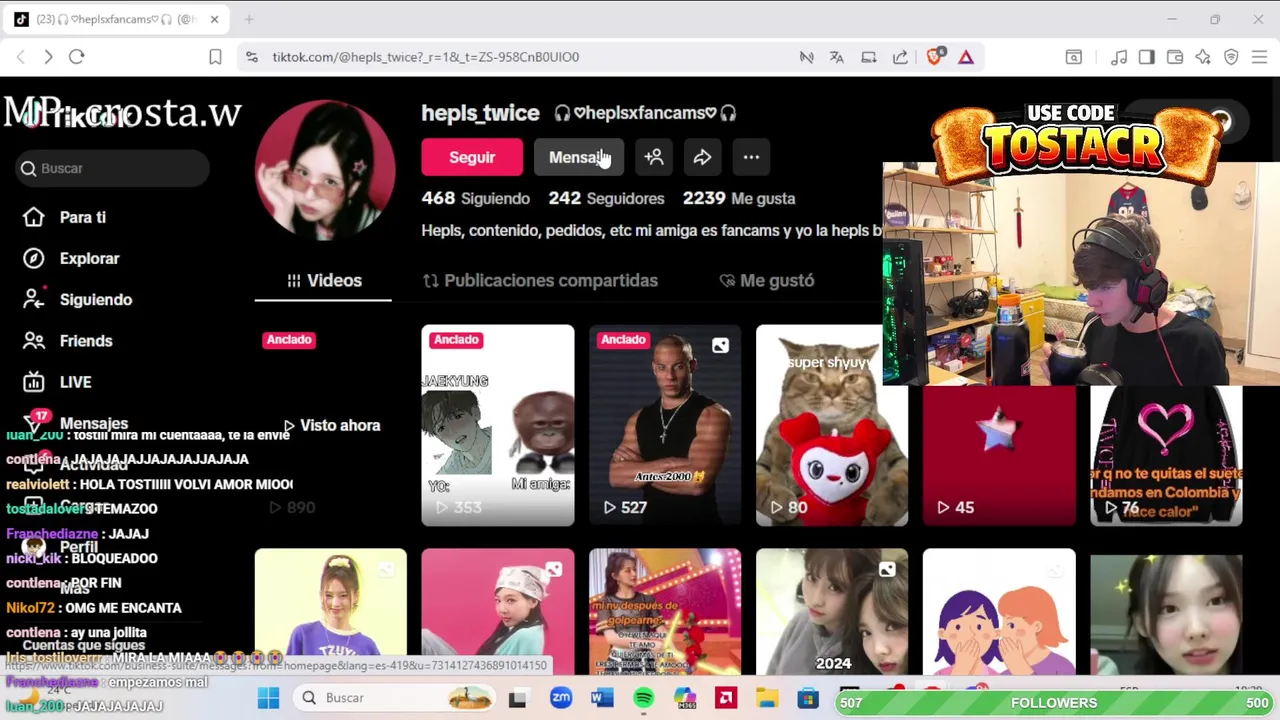The width and height of the screenshot is (1280, 720).
Task: Open the video thumbnail labeled 2024
Action: point(832,612)
